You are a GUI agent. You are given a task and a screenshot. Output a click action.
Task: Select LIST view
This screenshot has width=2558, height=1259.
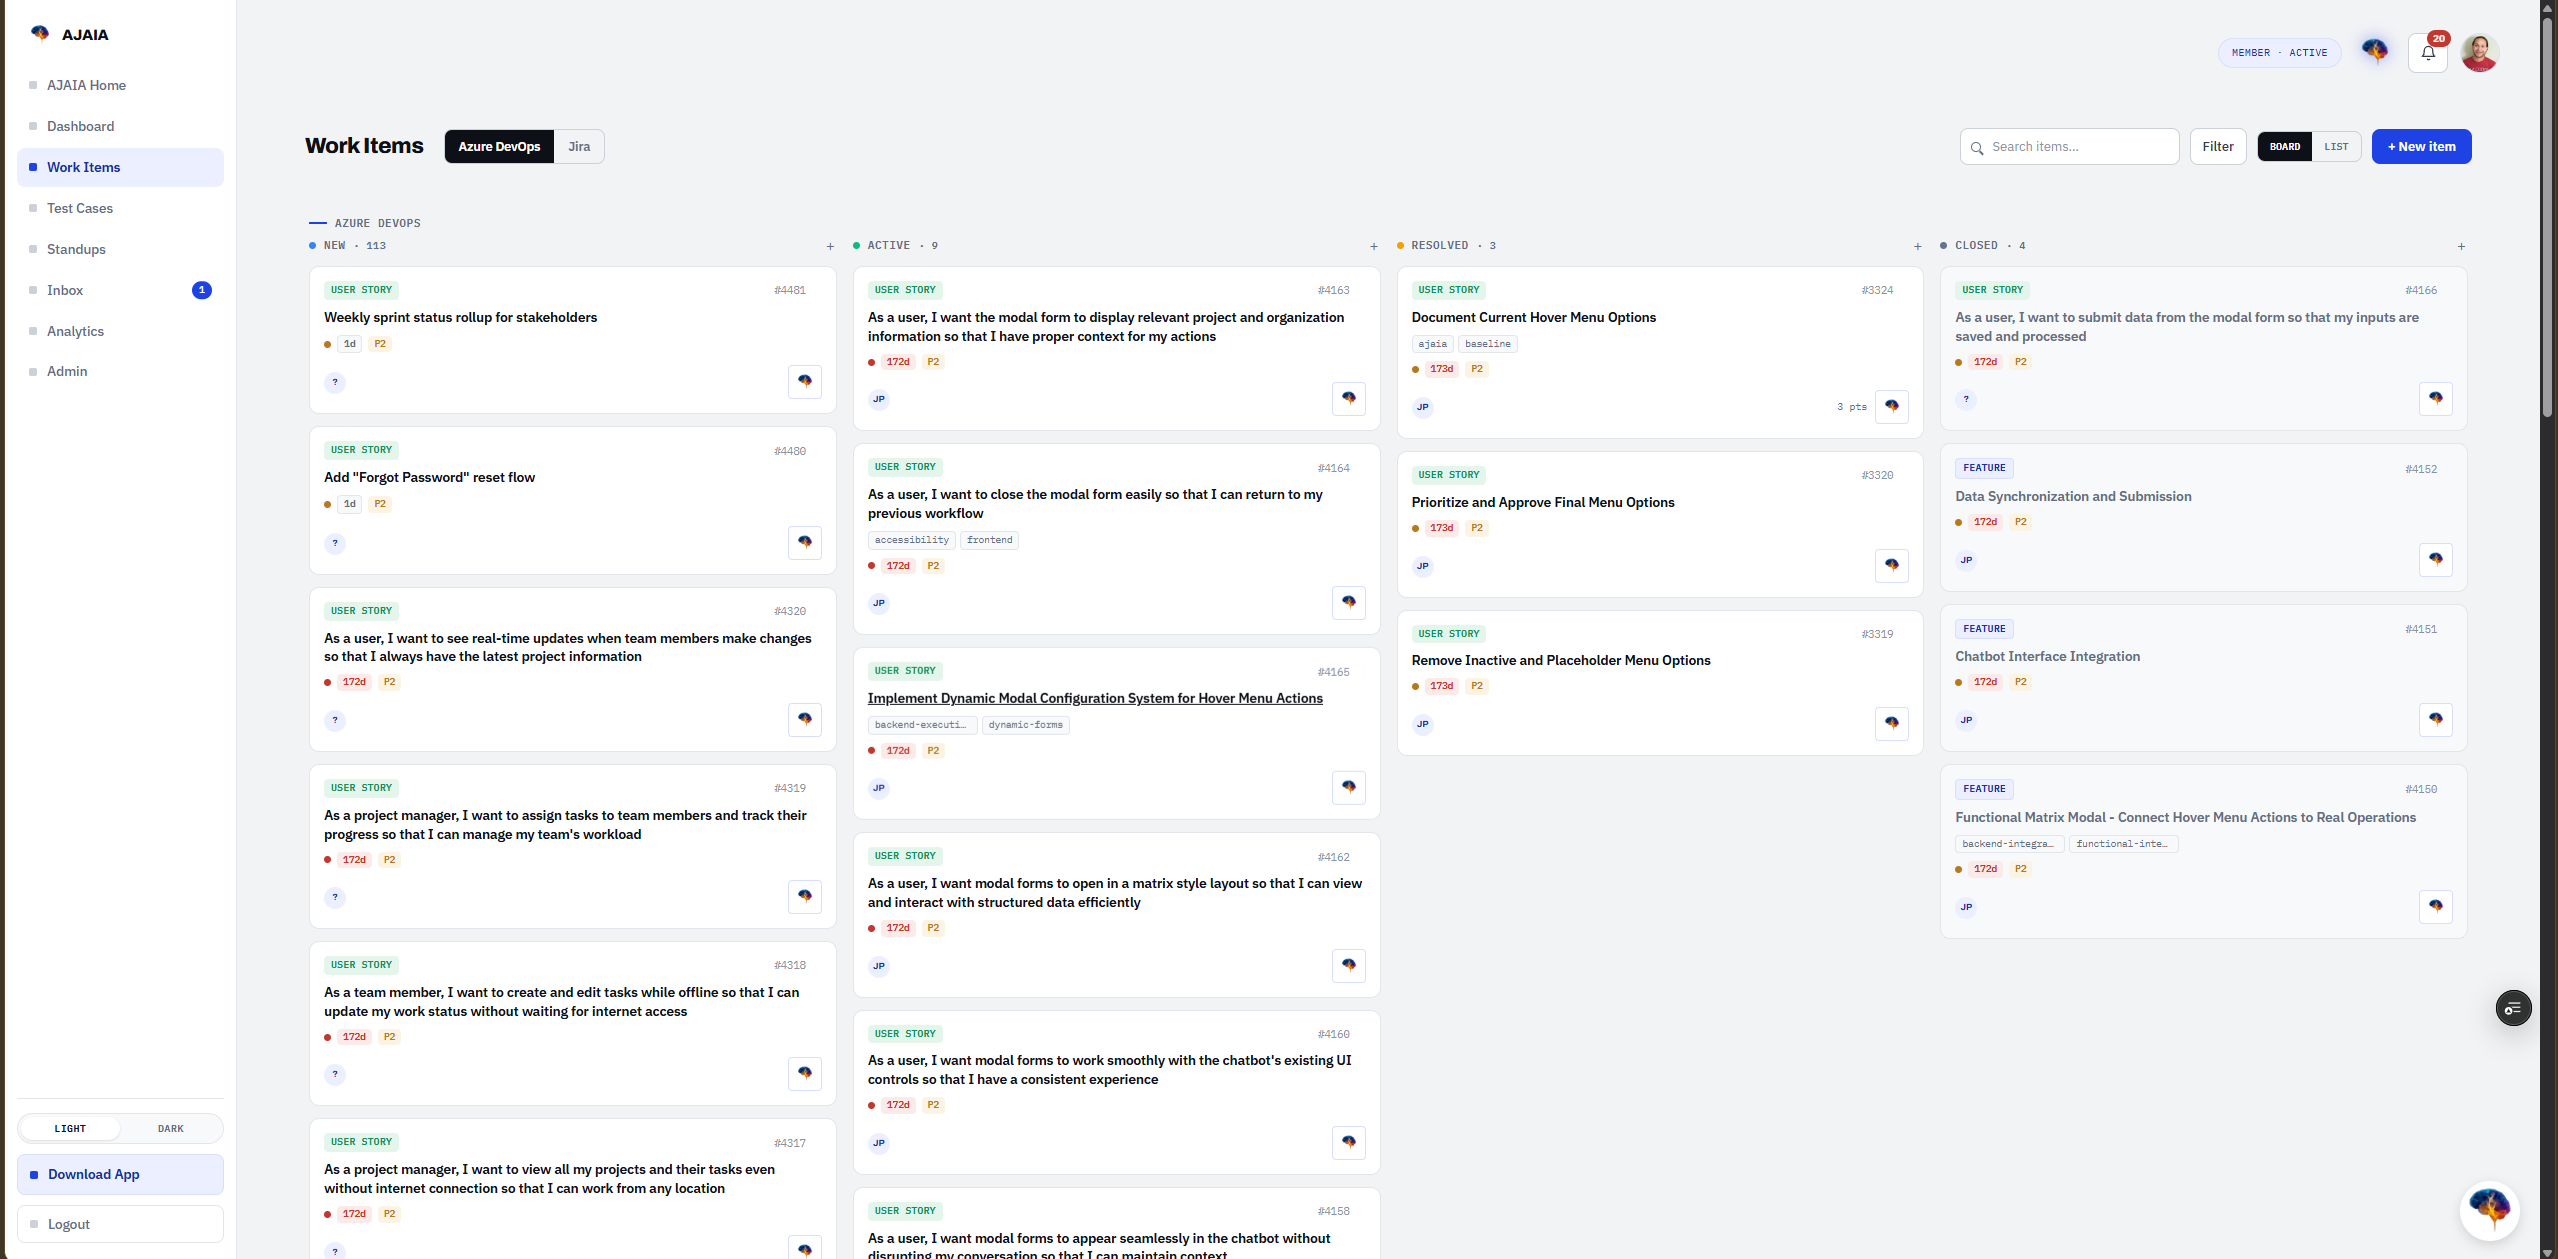point(2336,147)
